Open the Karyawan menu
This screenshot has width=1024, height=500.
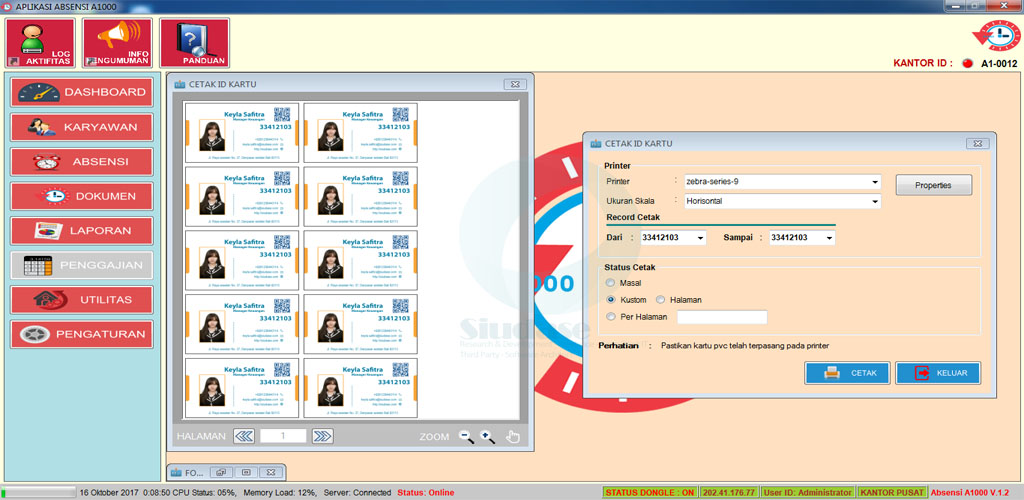pyautogui.click(x=82, y=127)
